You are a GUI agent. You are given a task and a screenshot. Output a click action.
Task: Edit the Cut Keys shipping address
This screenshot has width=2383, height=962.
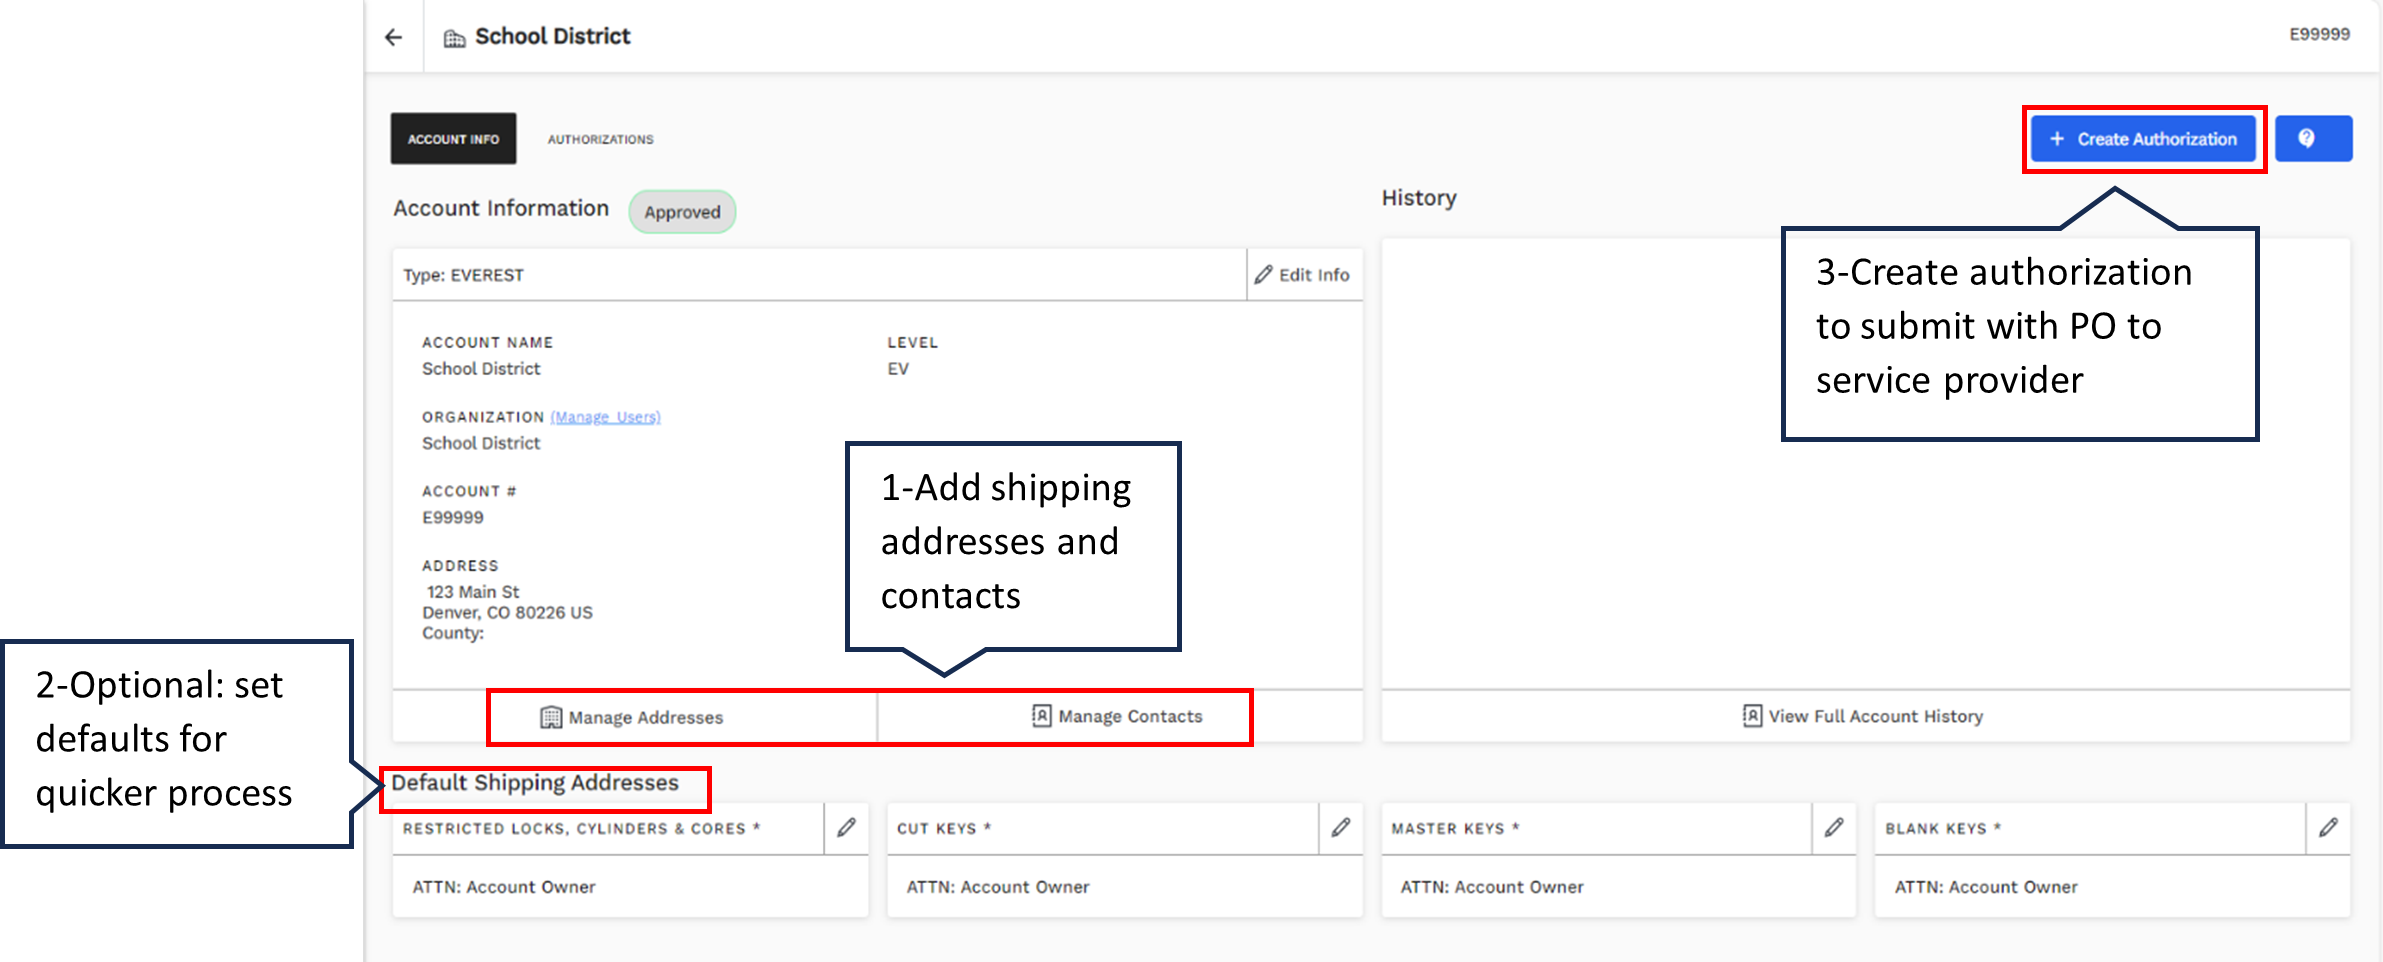click(x=1340, y=827)
